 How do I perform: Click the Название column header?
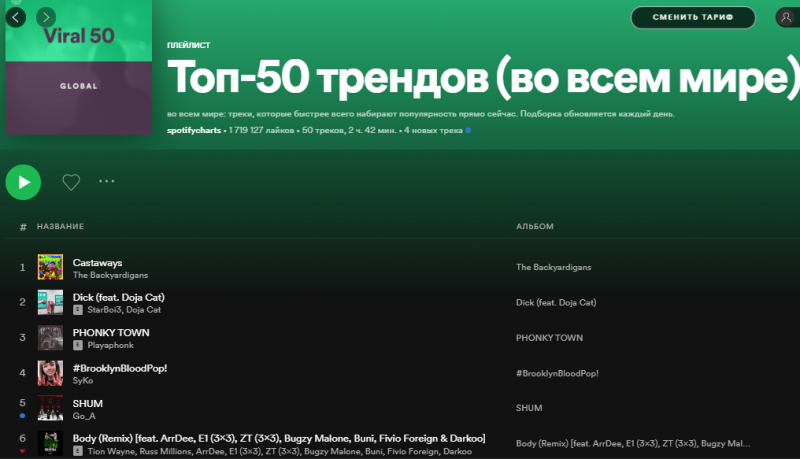[61, 227]
